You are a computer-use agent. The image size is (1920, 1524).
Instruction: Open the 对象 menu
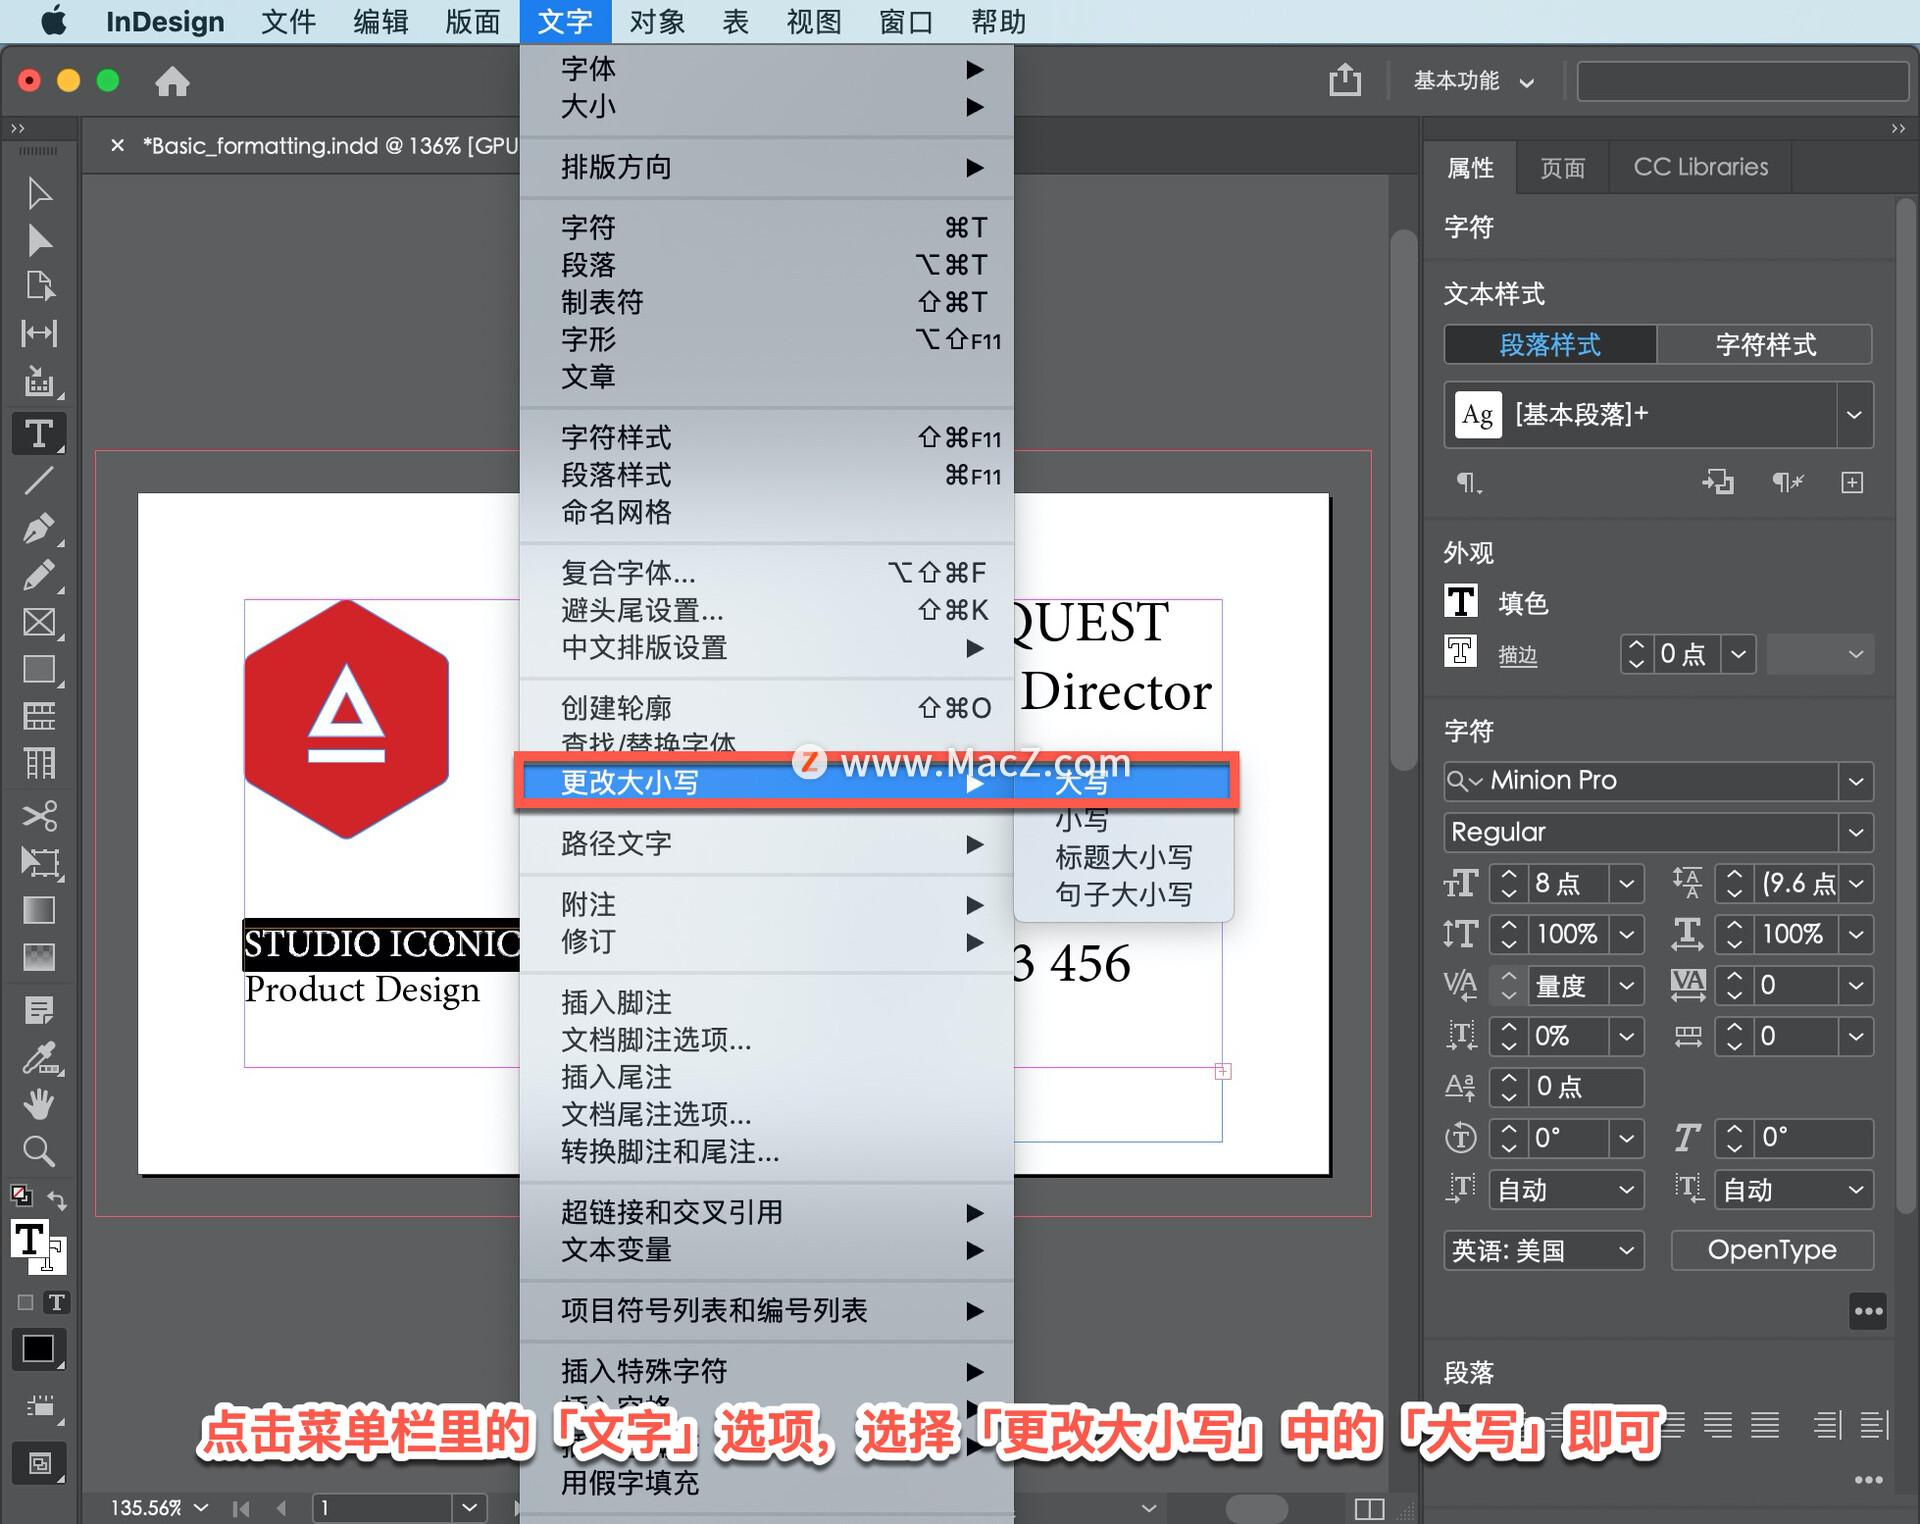coord(655,21)
